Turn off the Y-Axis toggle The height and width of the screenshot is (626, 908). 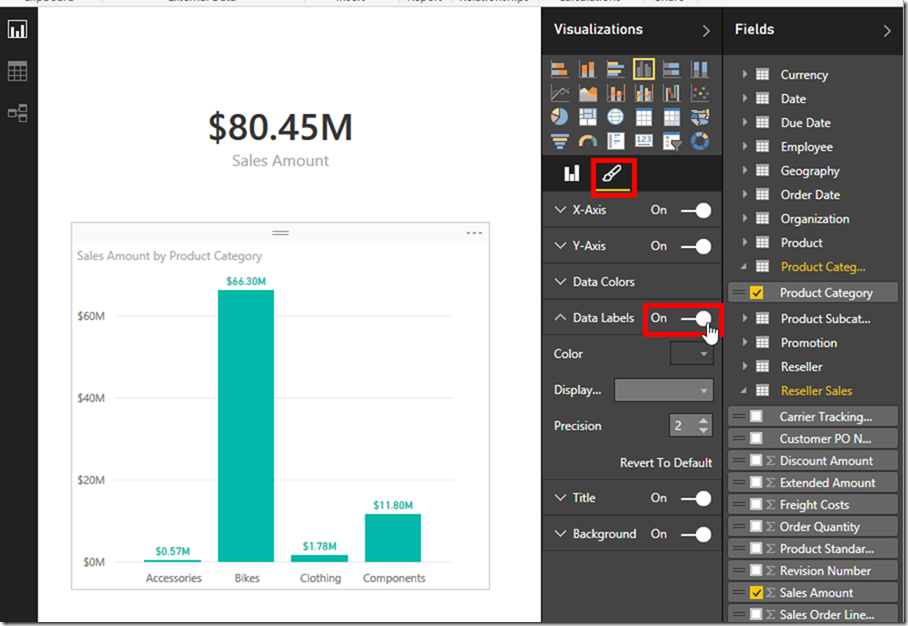pyautogui.click(x=696, y=247)
